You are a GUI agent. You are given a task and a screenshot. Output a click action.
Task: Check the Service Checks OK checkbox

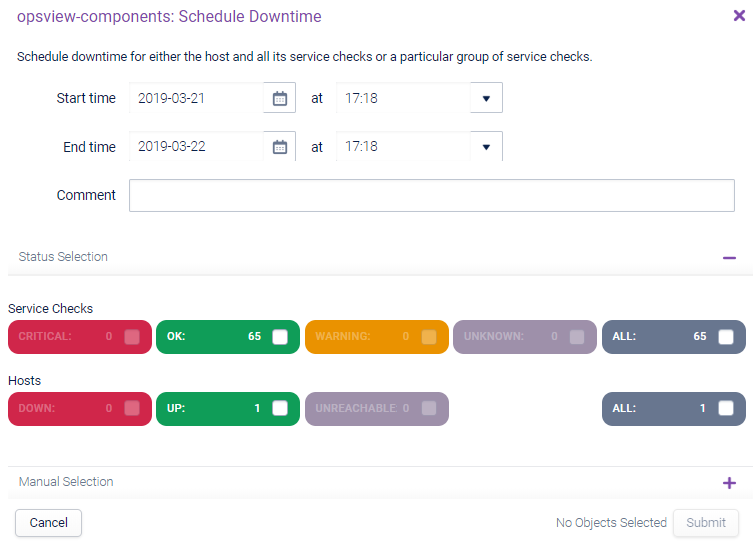280,336
